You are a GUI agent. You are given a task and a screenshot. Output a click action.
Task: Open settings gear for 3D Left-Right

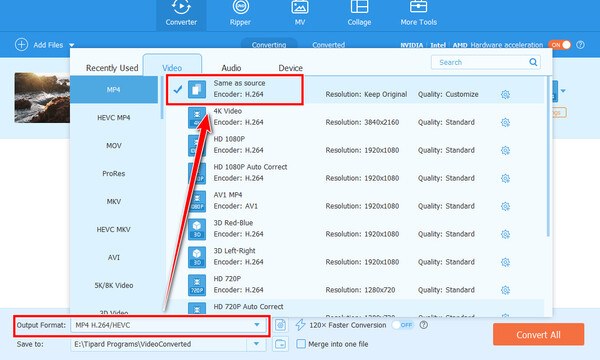[x=505, y=262]
